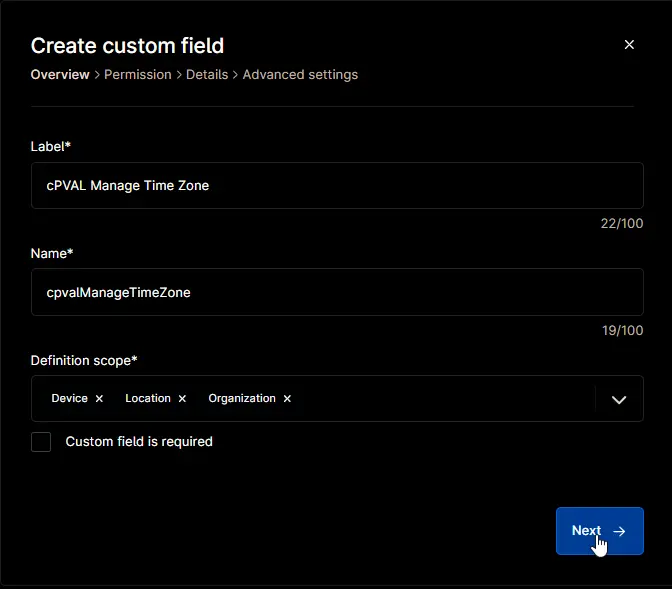Go to the Overview step
Viewport: 672px width, 589px height.
click(60, 75)
